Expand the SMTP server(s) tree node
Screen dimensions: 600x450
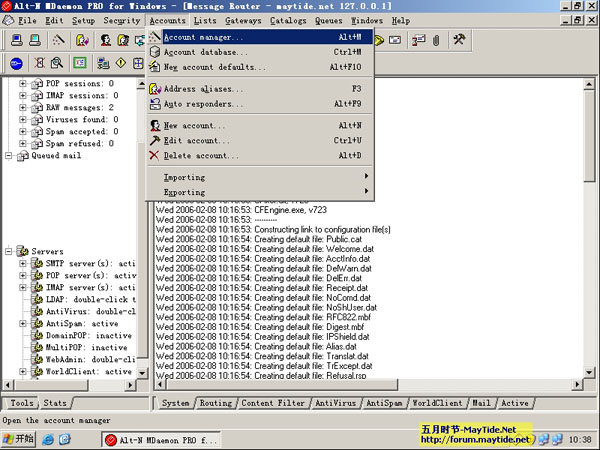click(23, 264)
